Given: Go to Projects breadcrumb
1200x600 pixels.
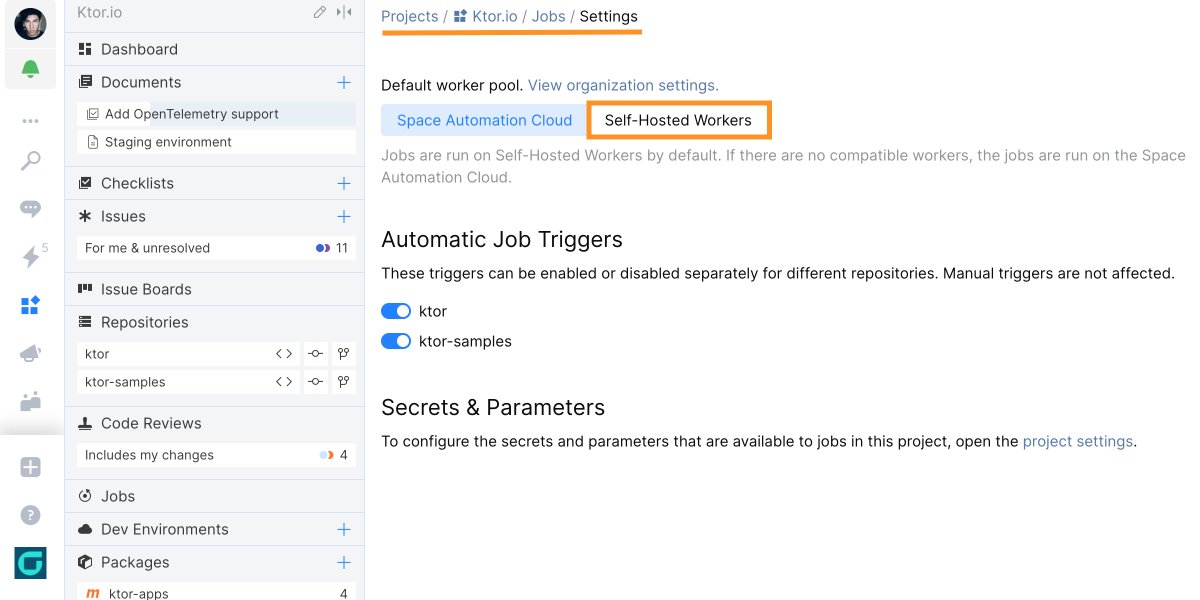Looking at the screenshot, I should pos(409,16).
